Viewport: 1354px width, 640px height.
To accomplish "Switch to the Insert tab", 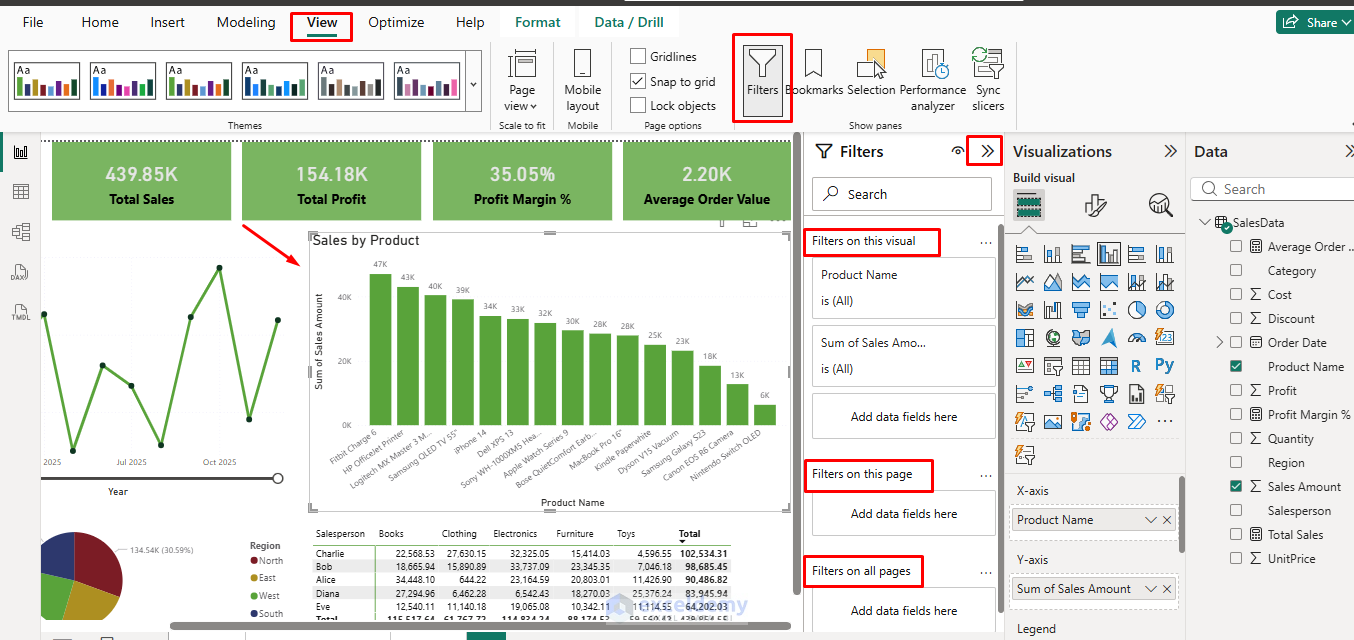I will click(167, 22).
